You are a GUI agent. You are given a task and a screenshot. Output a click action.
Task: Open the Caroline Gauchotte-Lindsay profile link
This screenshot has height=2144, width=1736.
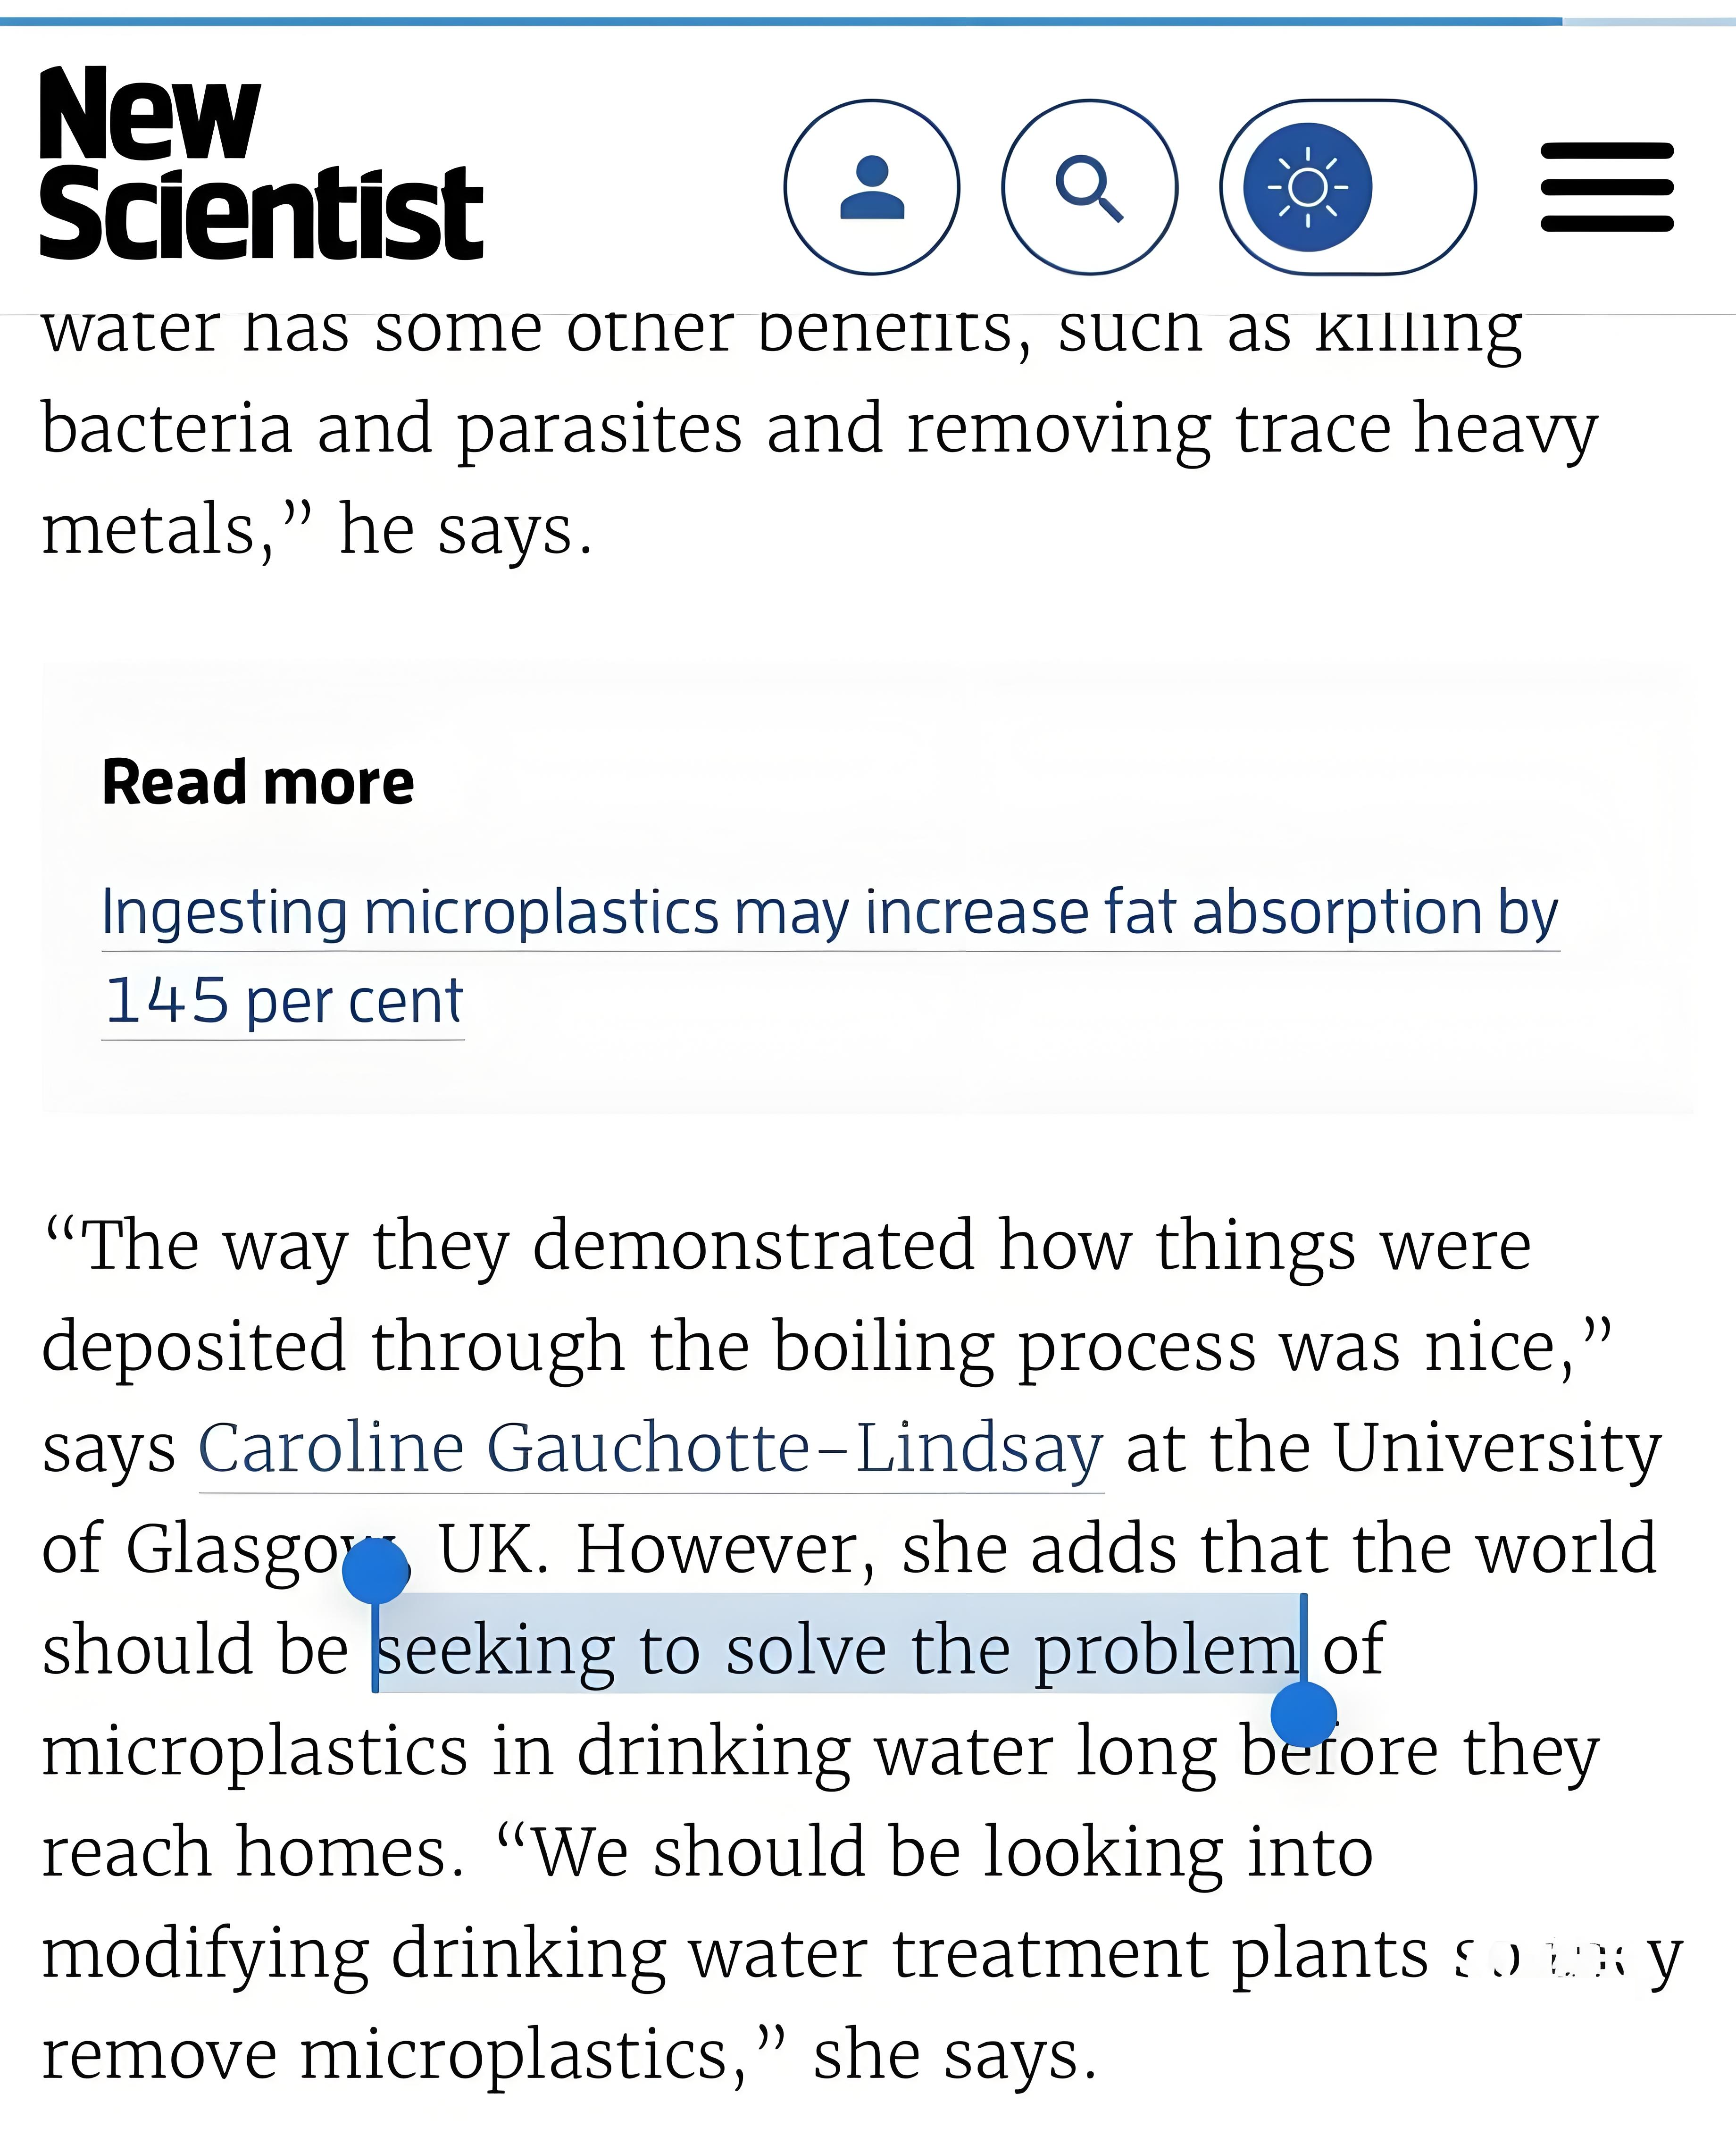click(x=651, y=1448)
